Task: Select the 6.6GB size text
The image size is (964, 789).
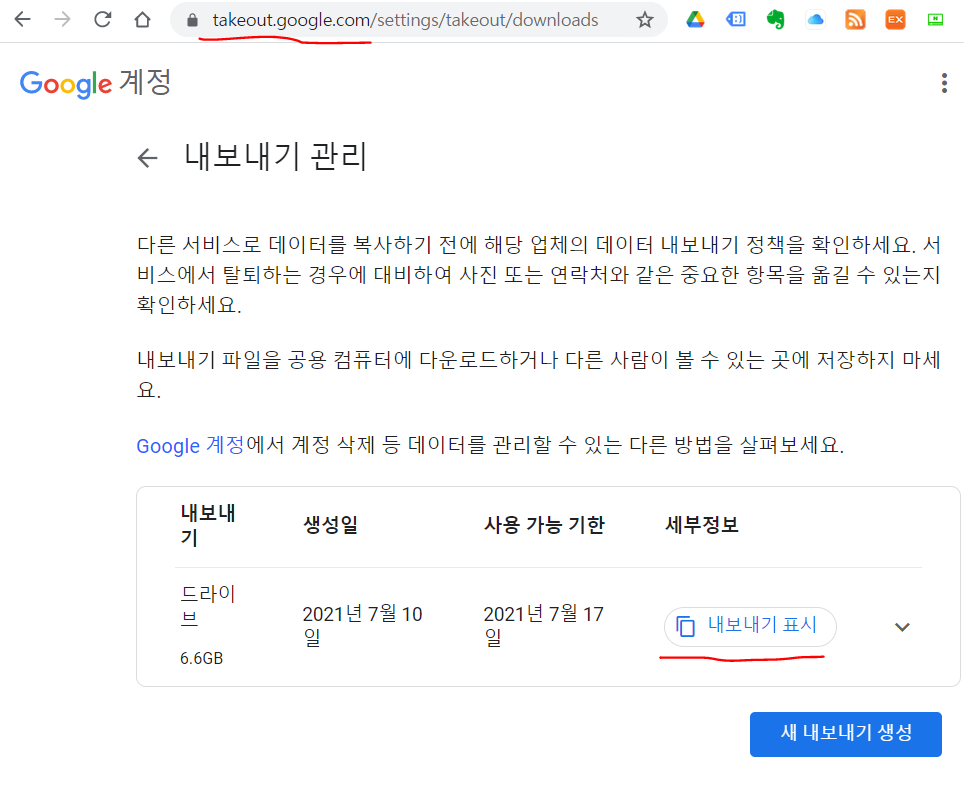Action: [202, 658]
